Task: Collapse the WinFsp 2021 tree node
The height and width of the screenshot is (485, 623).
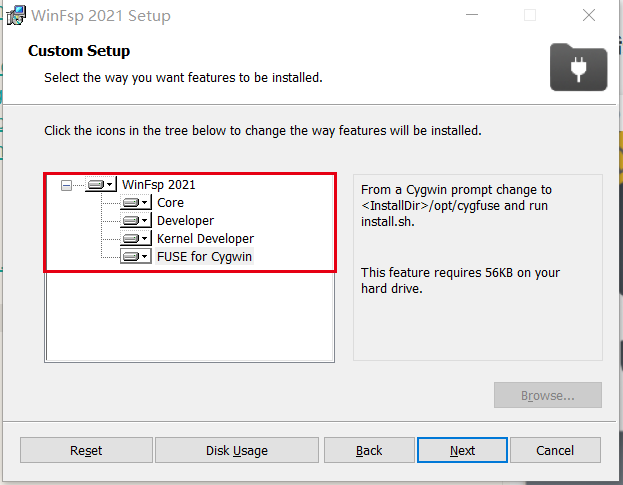Action: (x=66, y=185)
